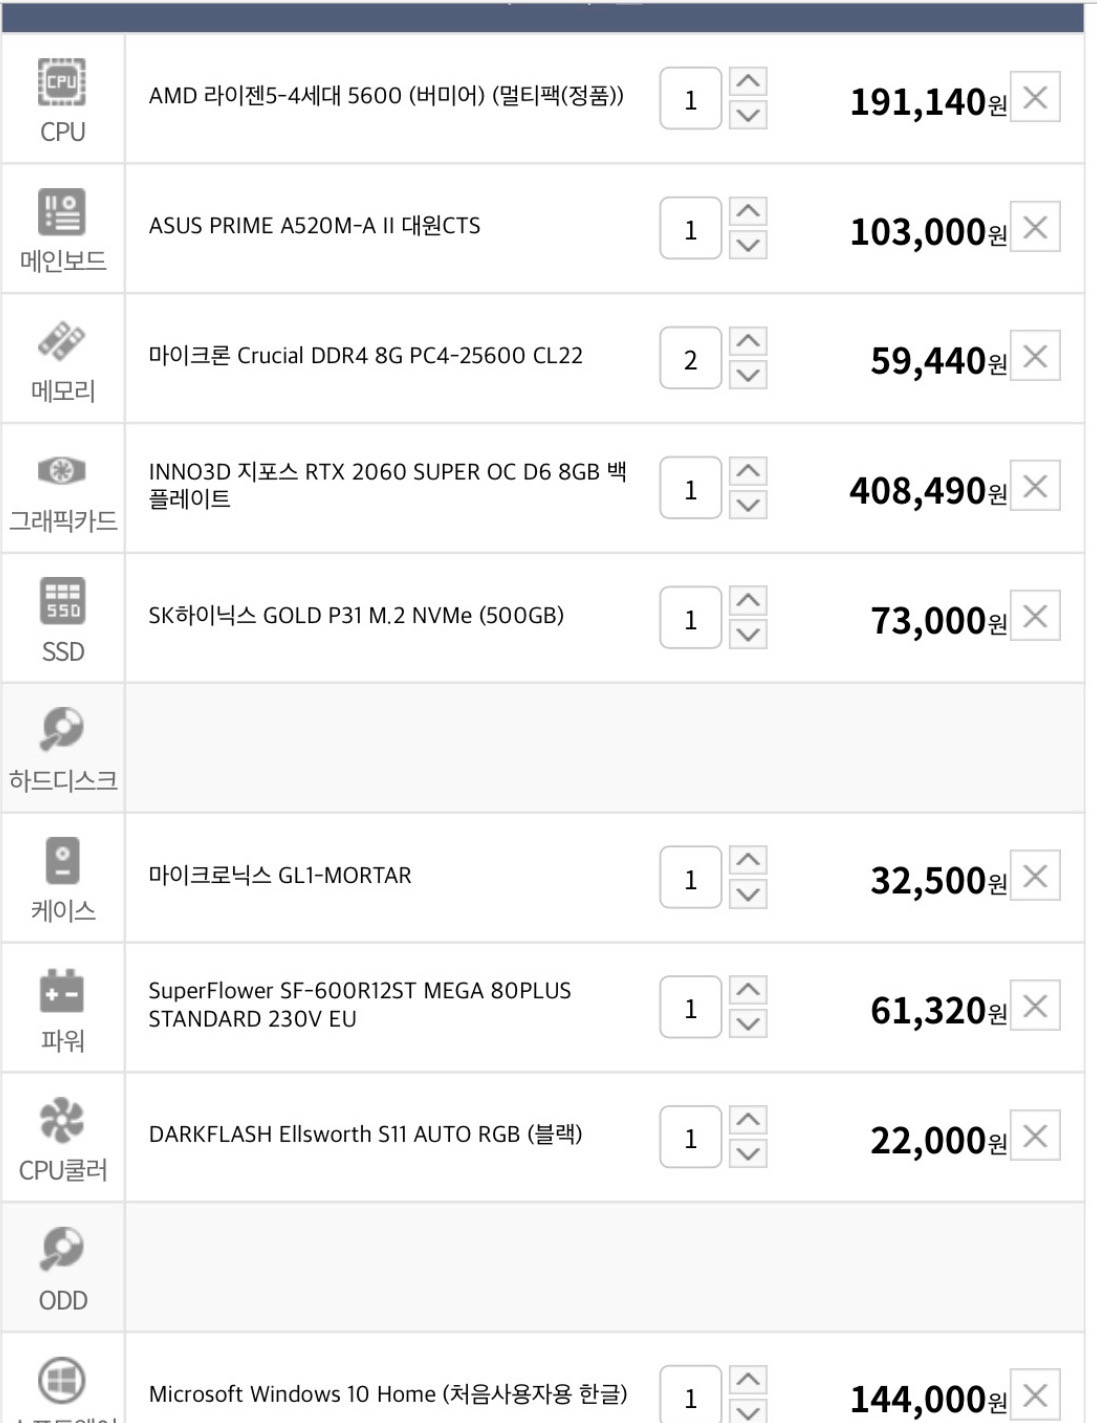Choose the 메모리 category icon
Viewport: 1097px width, 1423px height.
(62, 342)
